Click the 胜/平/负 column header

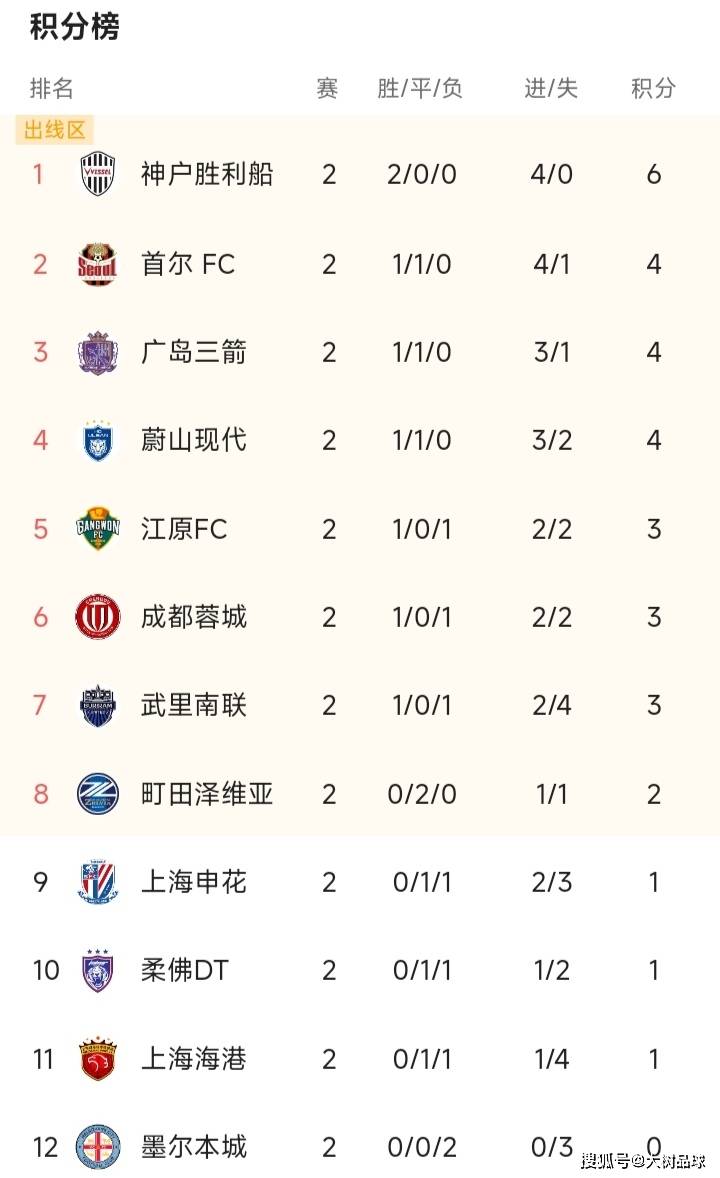tap(420, 87)
